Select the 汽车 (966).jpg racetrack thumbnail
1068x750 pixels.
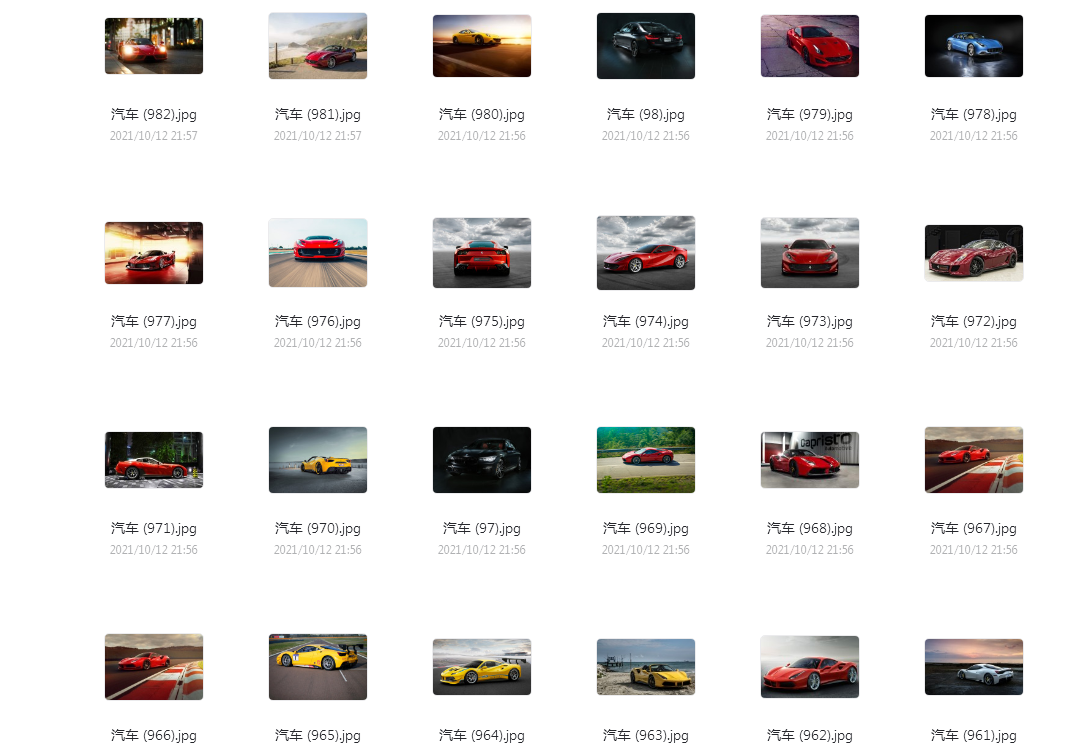pos(154,667)
